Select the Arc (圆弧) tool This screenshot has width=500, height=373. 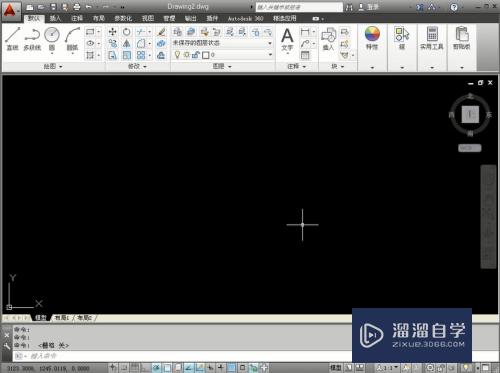click(72, 39)
